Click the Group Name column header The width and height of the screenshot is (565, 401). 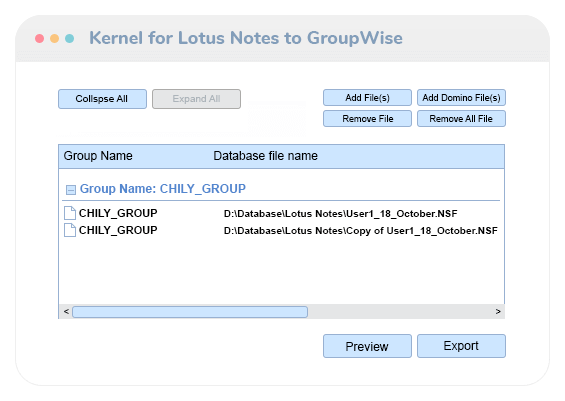click(x=98, y=156)
